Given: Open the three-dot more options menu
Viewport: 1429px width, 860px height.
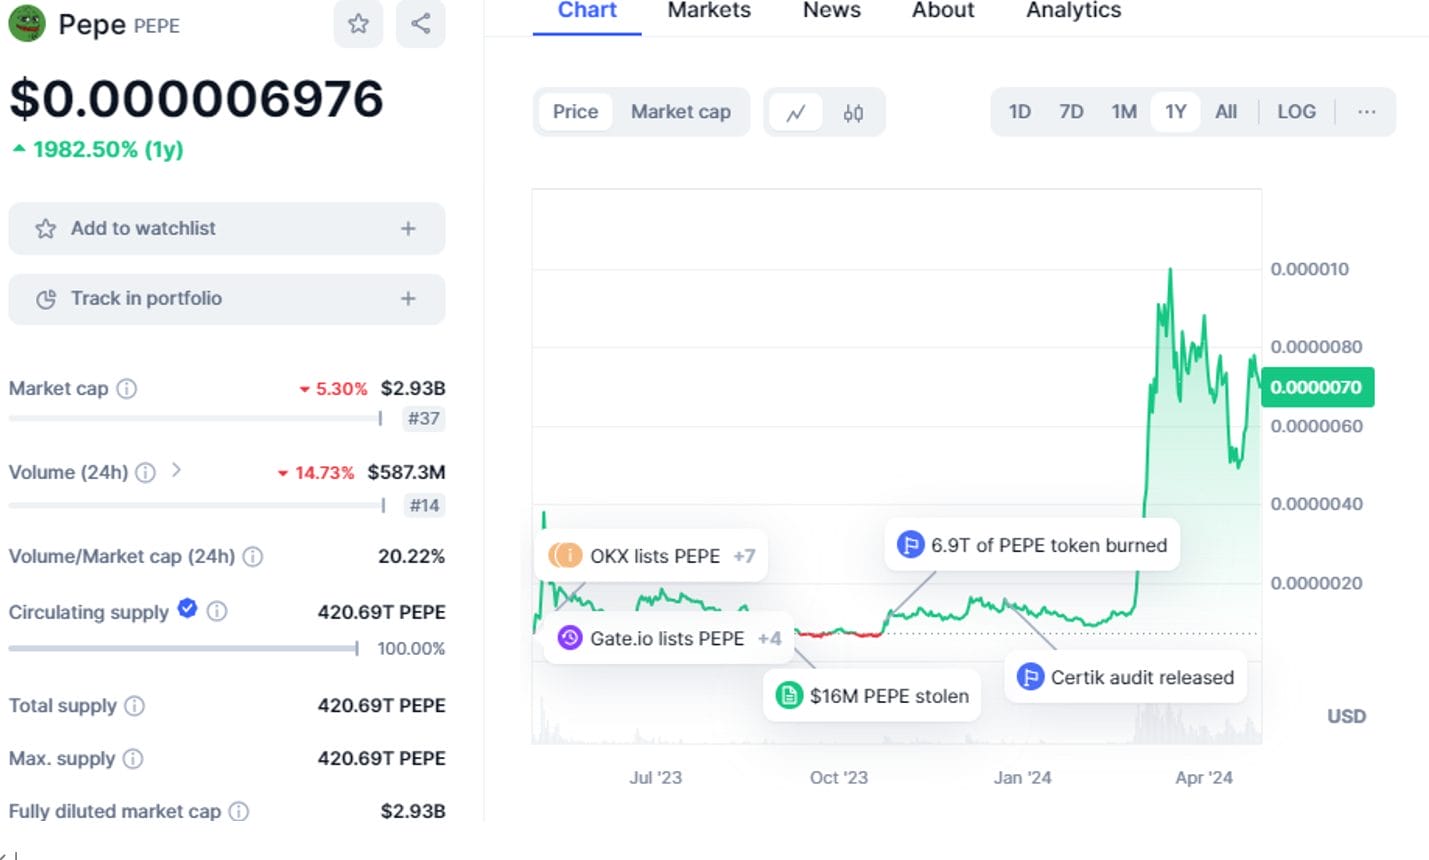Looking at the screenshot, I should pyautogui.click(x=1366, y=112).
